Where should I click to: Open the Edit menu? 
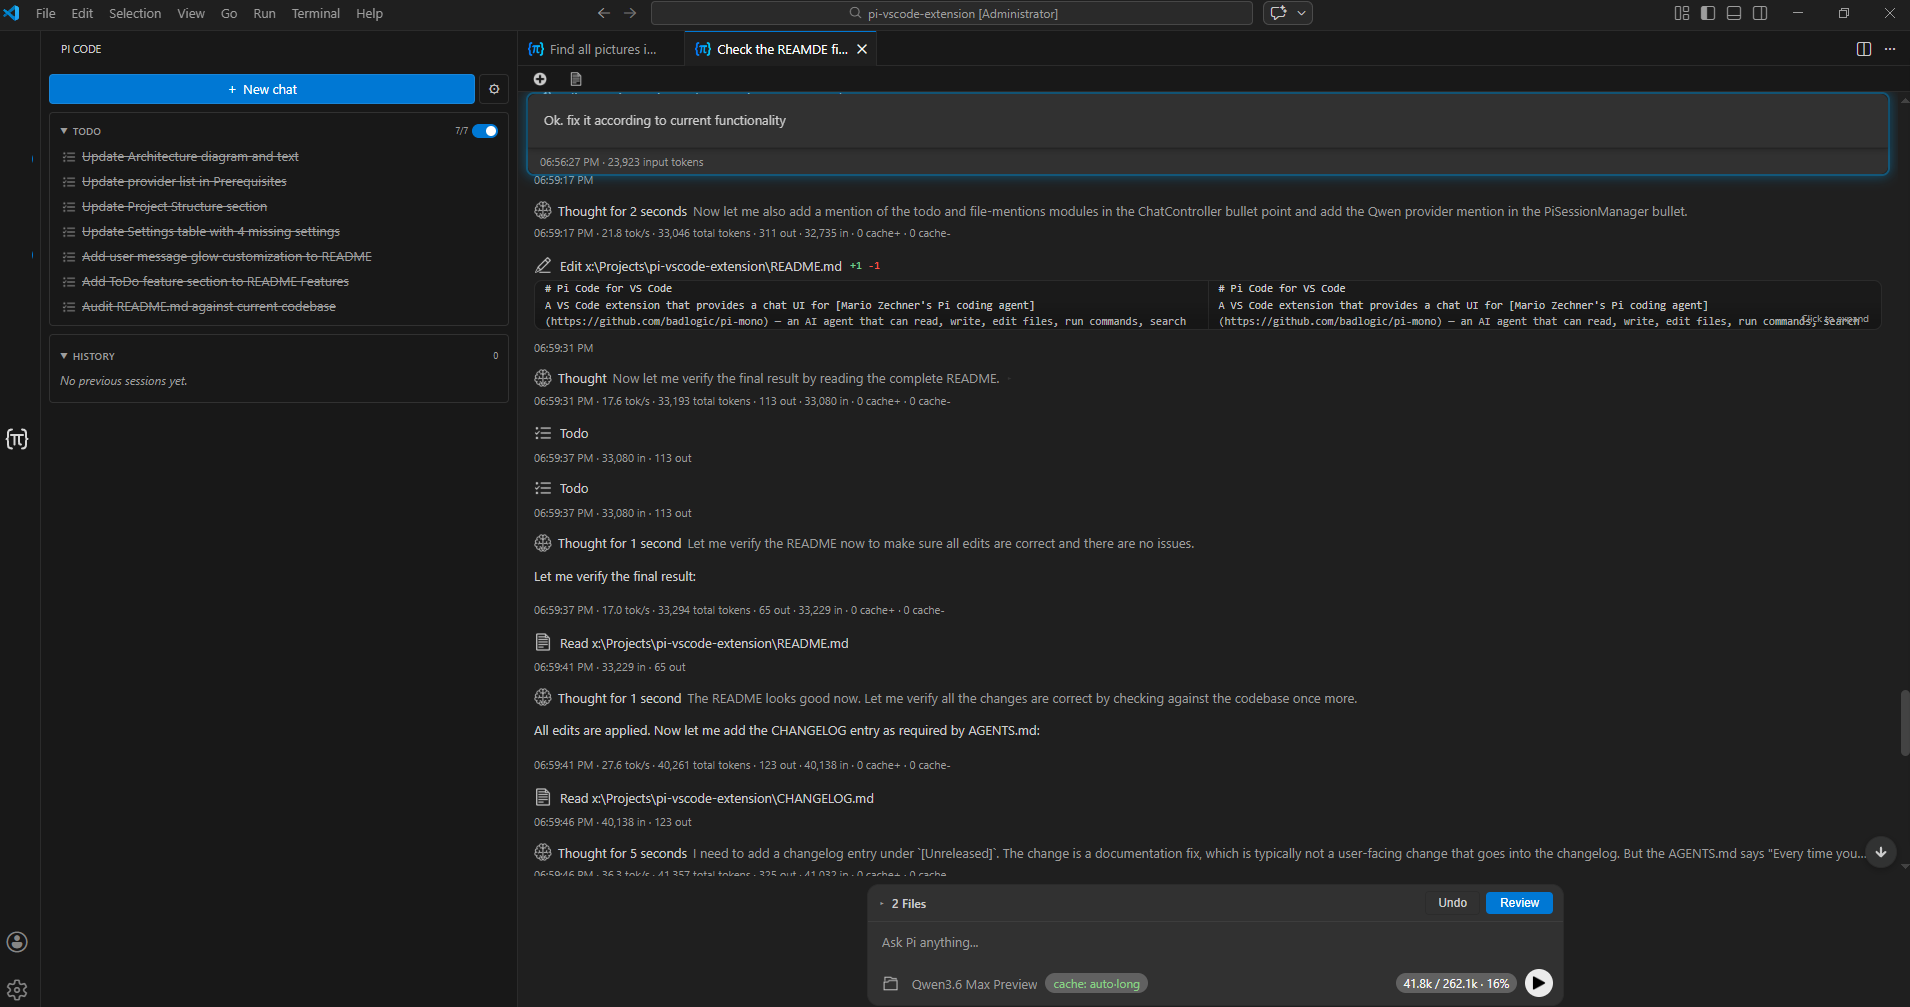pyautogui.click(x=82, y=13)
